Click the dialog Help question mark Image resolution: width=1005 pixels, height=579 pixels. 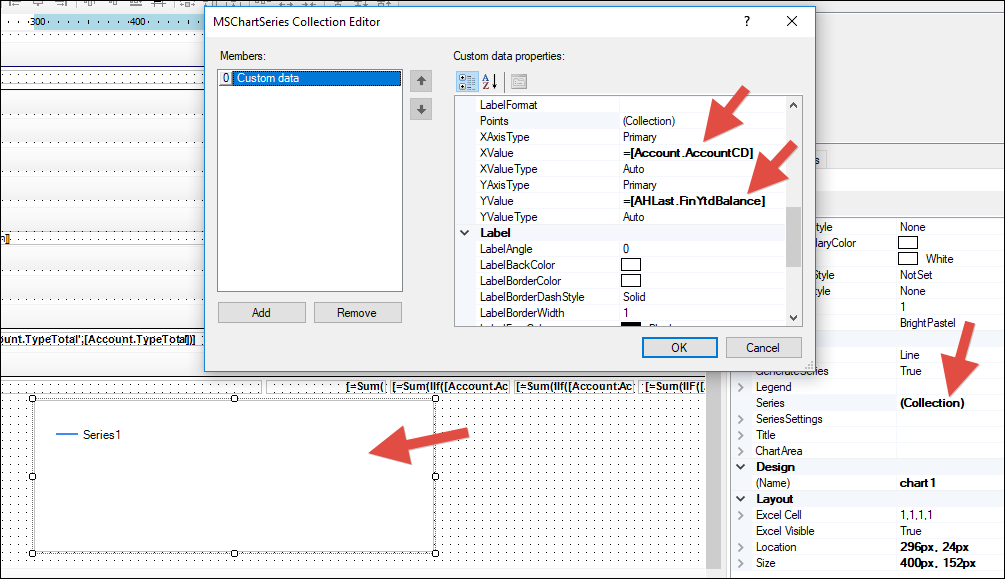pos(746,21)
